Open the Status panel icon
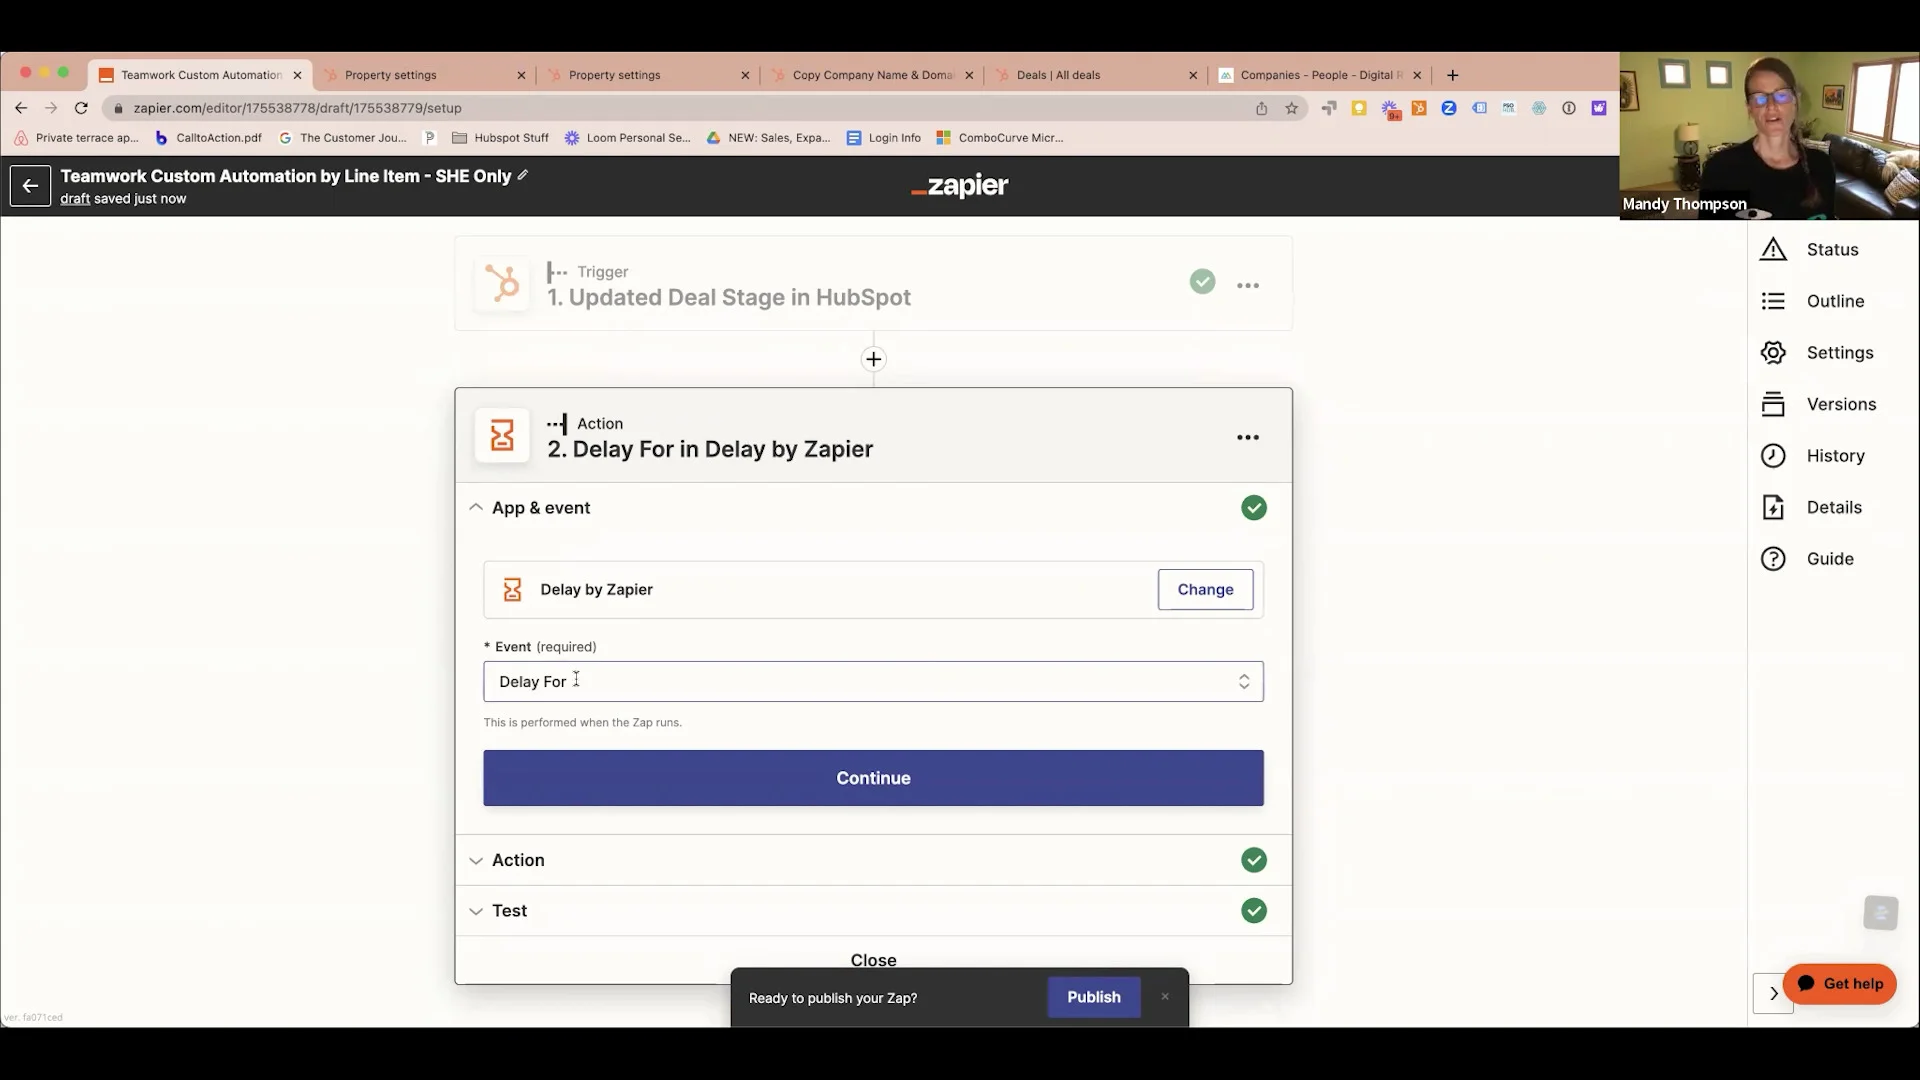This screenshot has width=1920, height=1080. 1773,249
